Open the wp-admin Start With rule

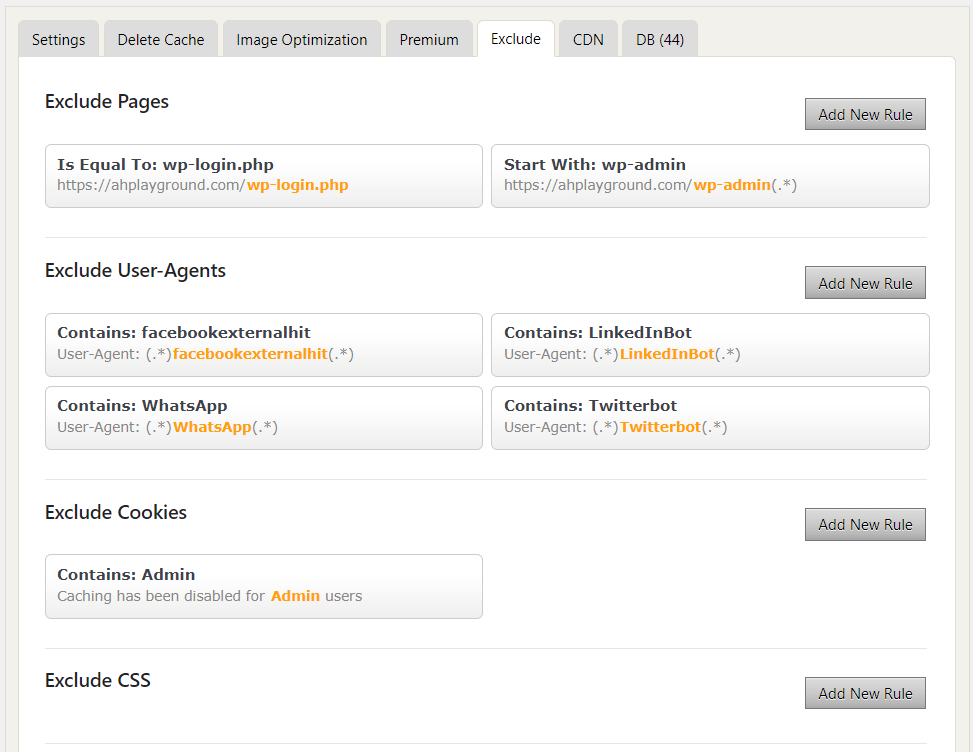coord(710,175)
